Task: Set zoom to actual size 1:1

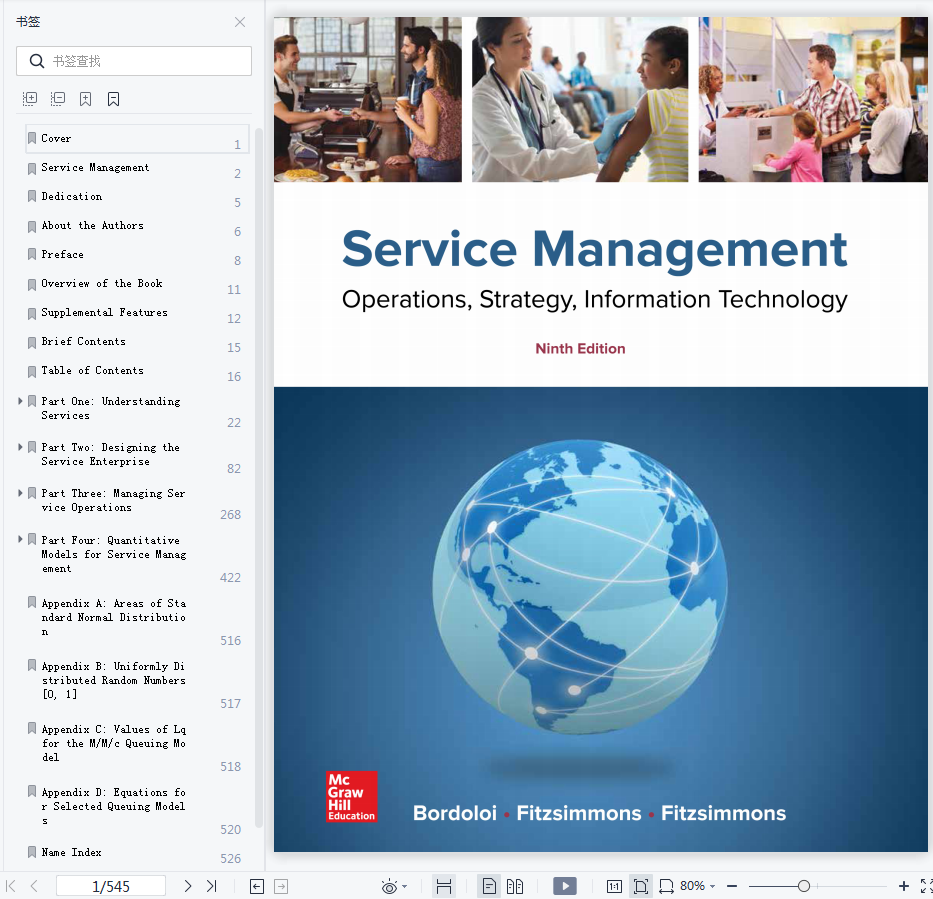Action: (x=614, y=887)
